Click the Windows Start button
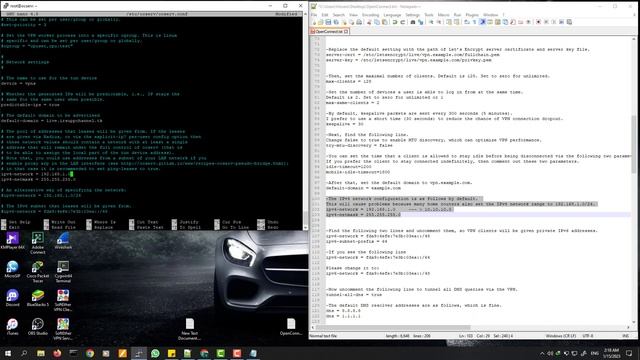This screenshot has height=360, width=640. pyautogui.click(x=8, y=353)
